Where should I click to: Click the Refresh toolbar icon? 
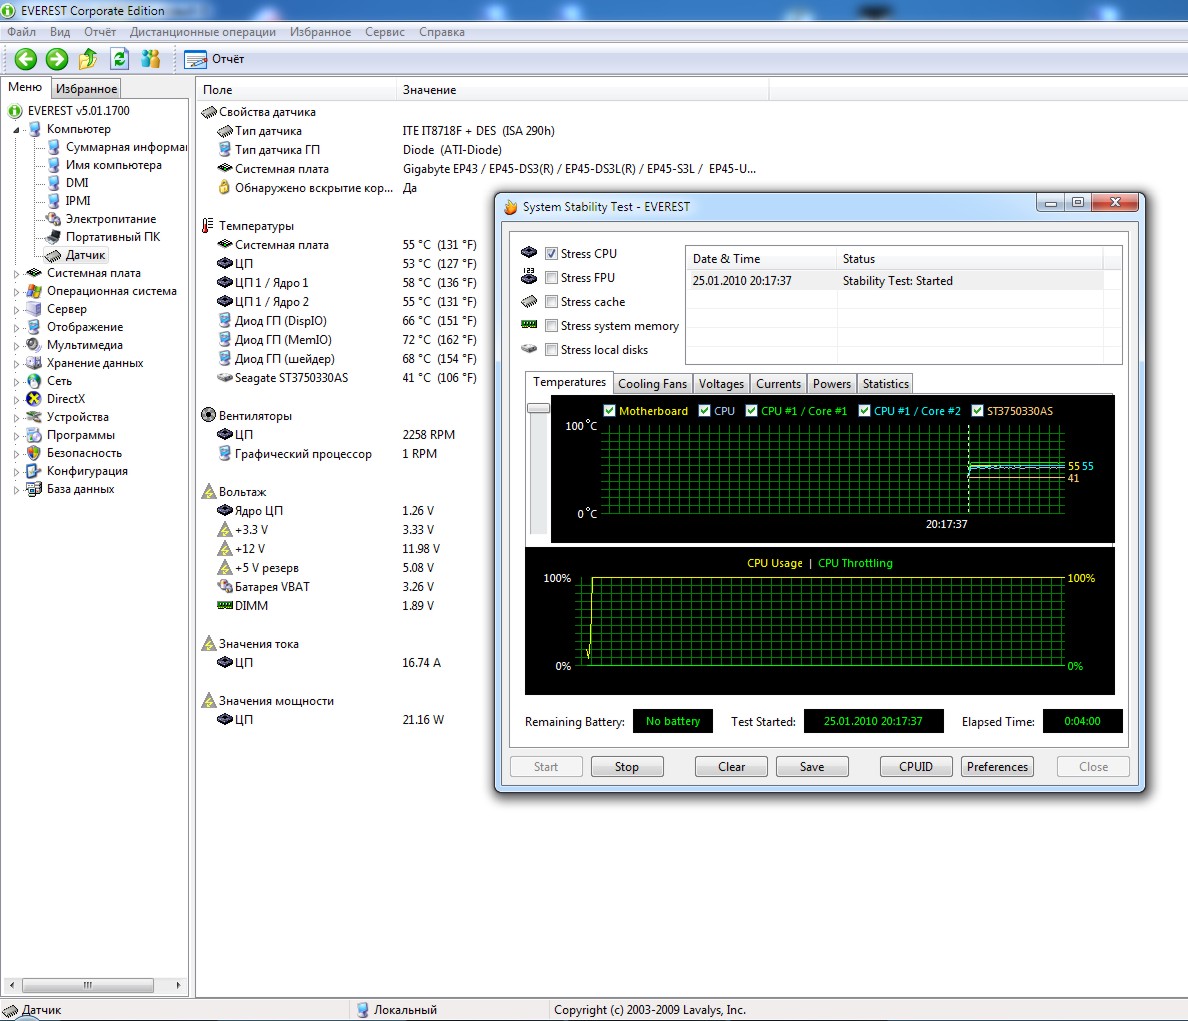(120, 59)
